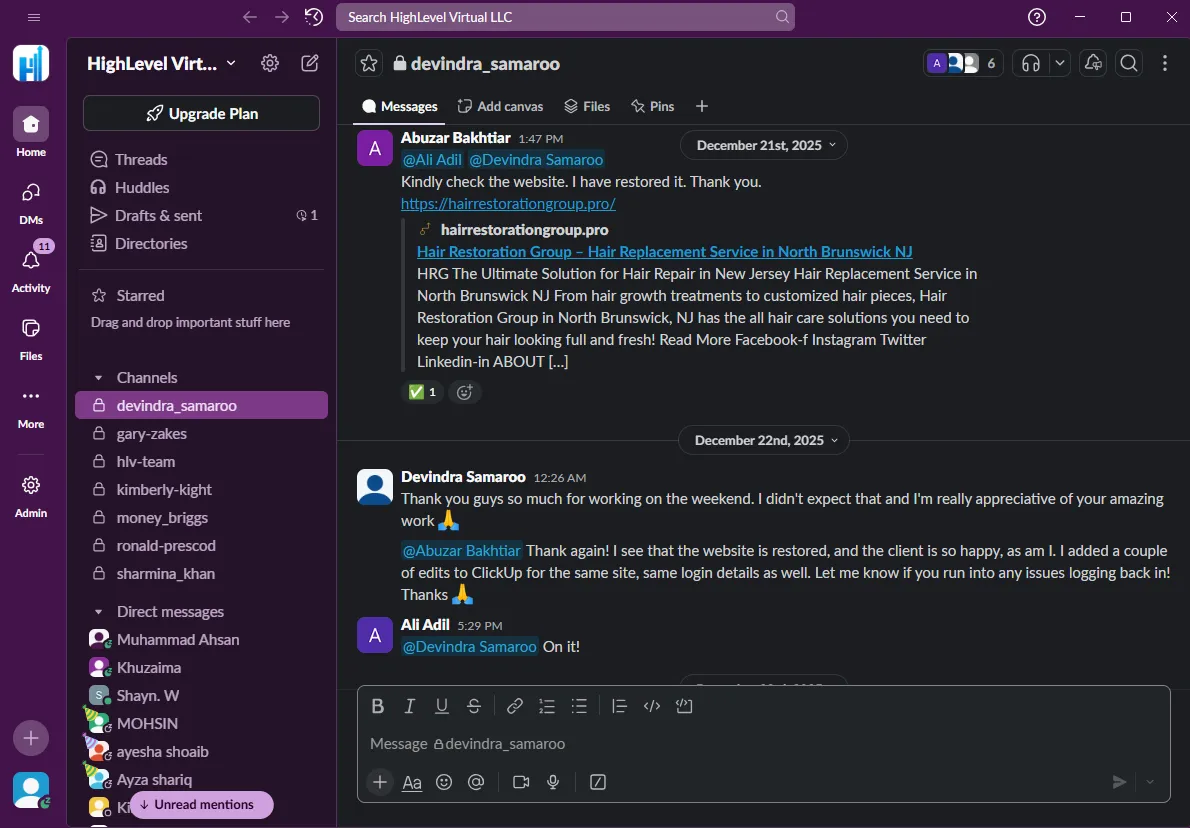View channel members avatars with 6

pyautogui.click(x=963, y=63)
